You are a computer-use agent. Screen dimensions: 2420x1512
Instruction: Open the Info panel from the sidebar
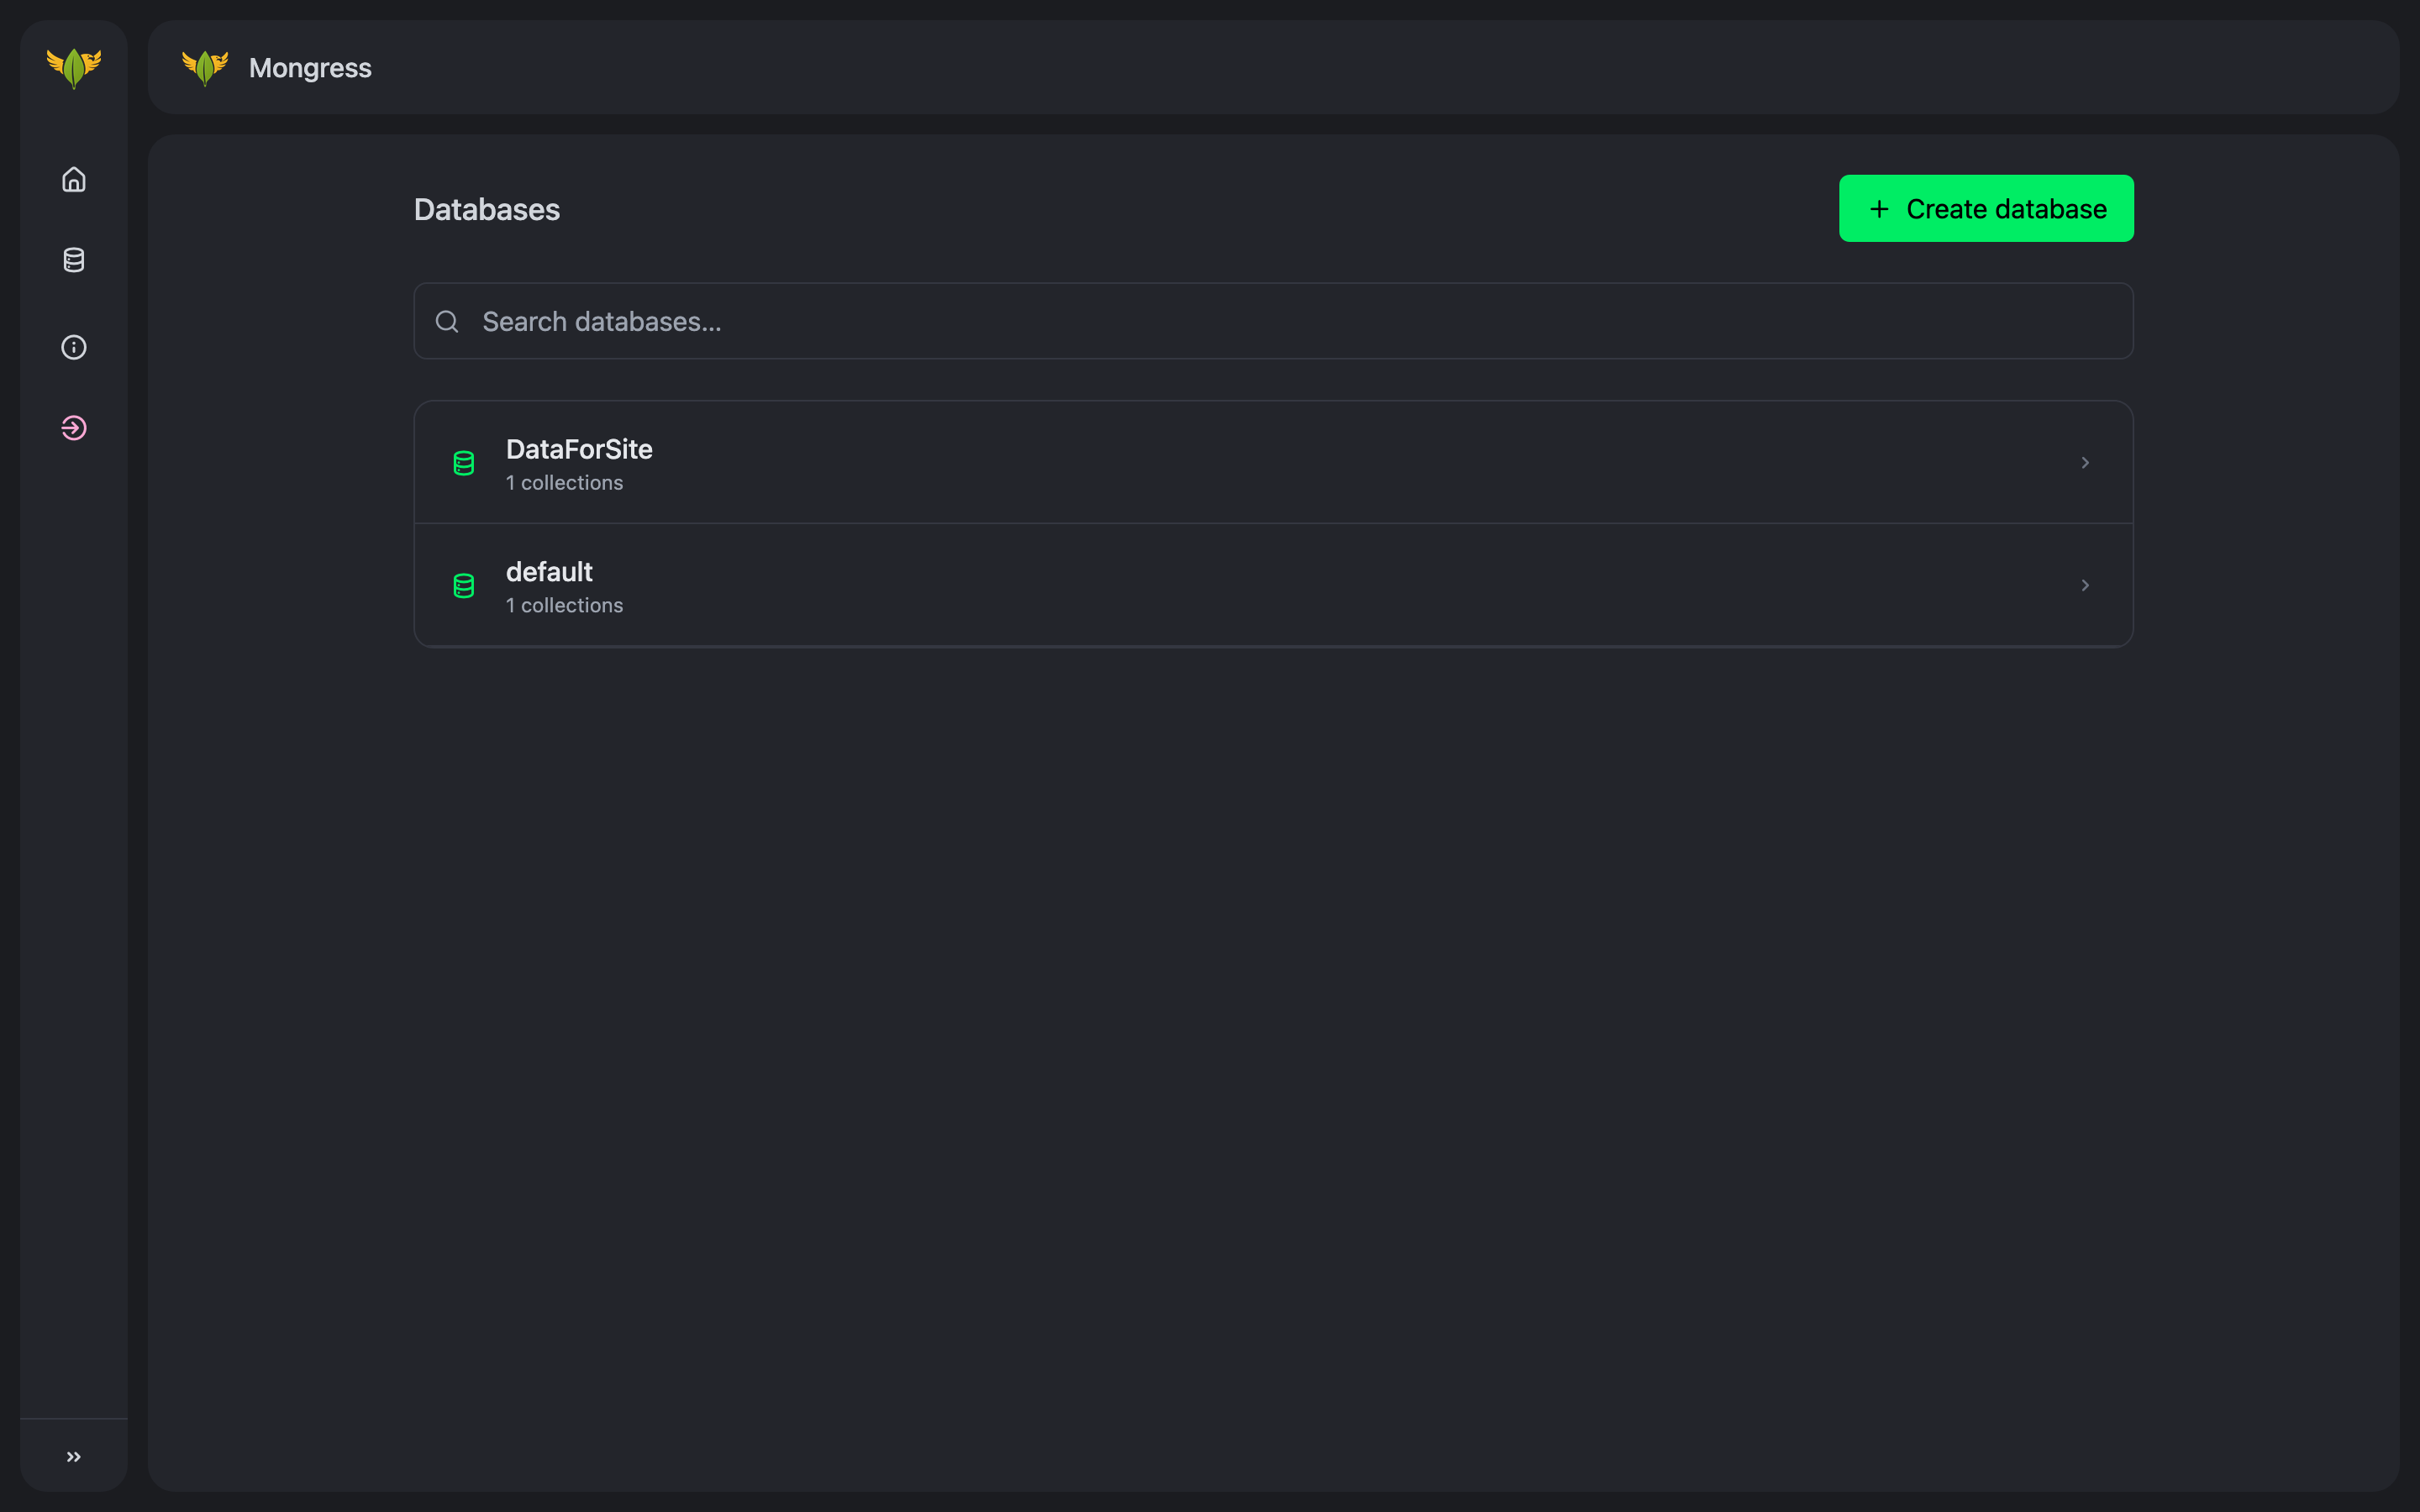pos(74,347)
